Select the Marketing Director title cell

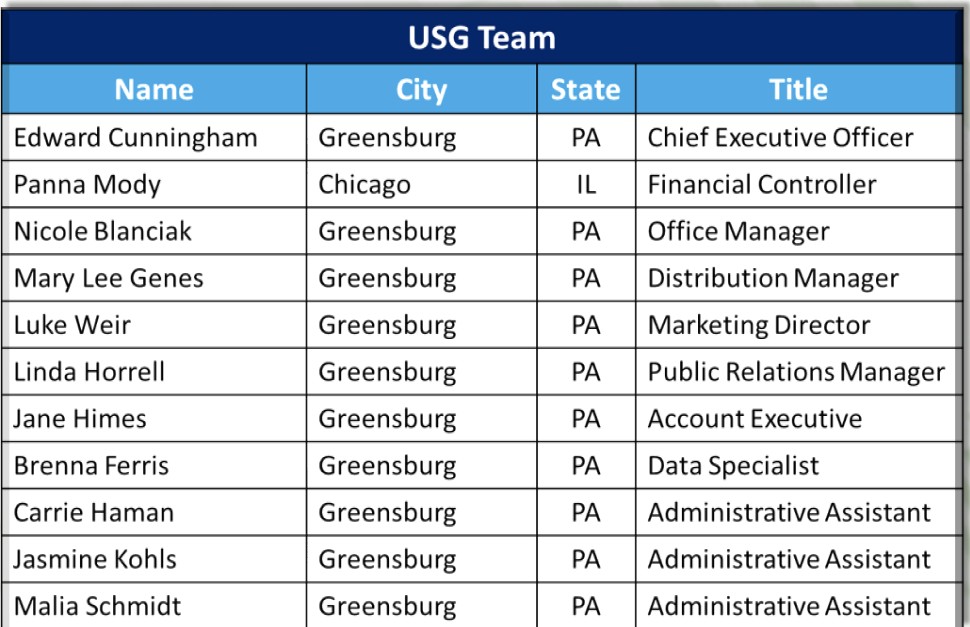coord(759,325)
